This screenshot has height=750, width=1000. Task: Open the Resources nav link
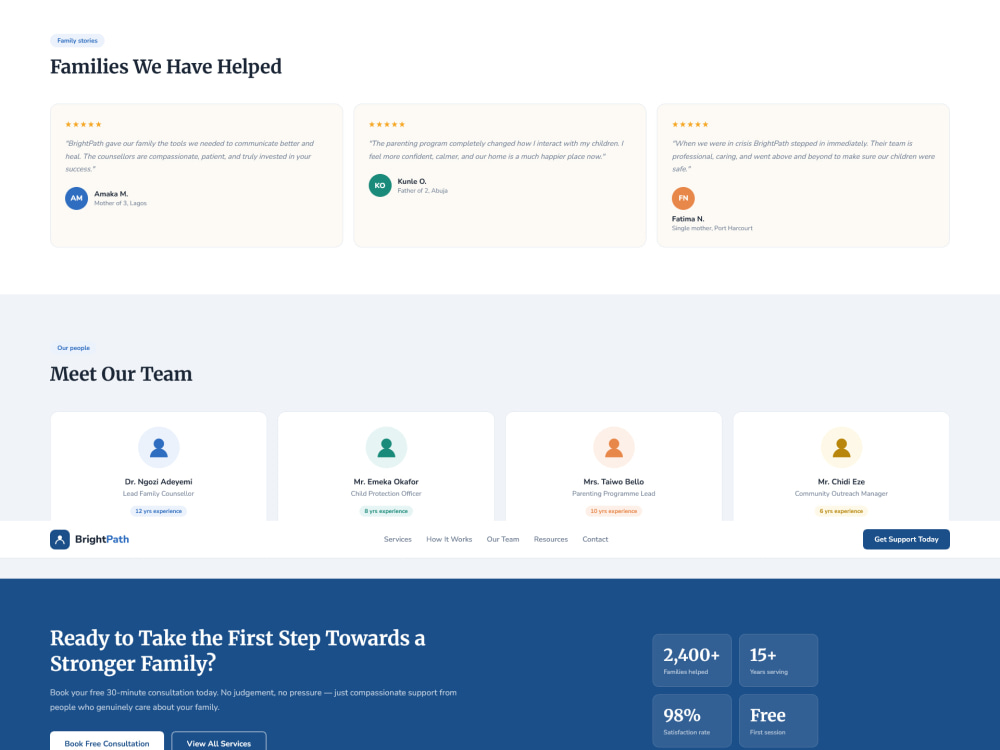(550, 540)
